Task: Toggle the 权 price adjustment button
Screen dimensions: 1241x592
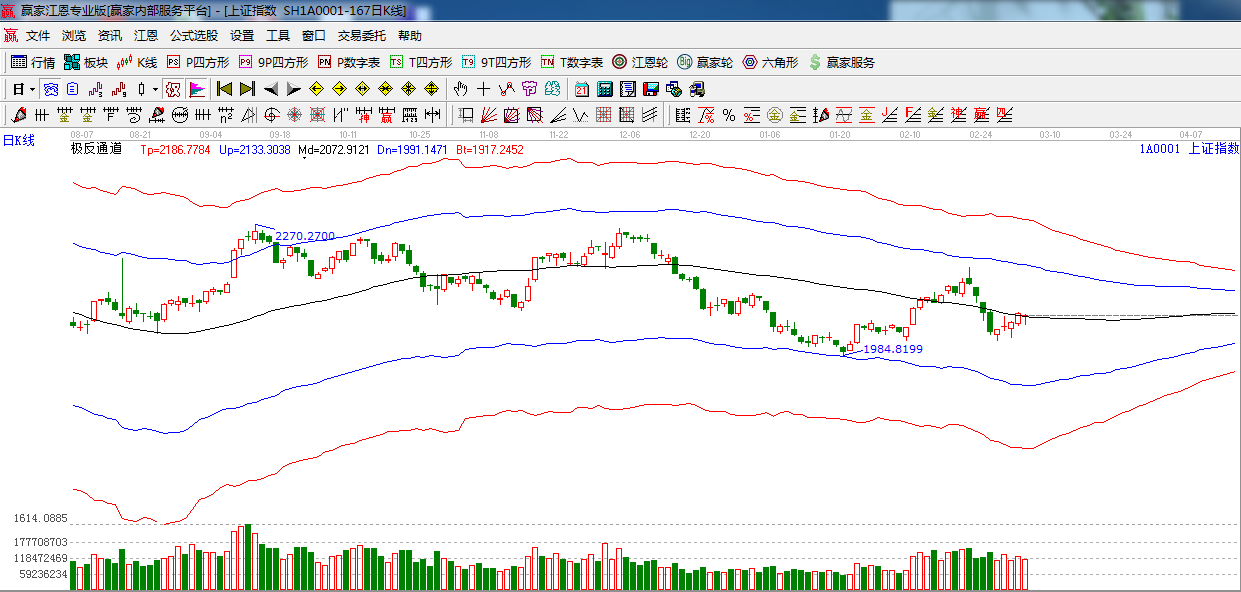Action: [x=173, y=89]
